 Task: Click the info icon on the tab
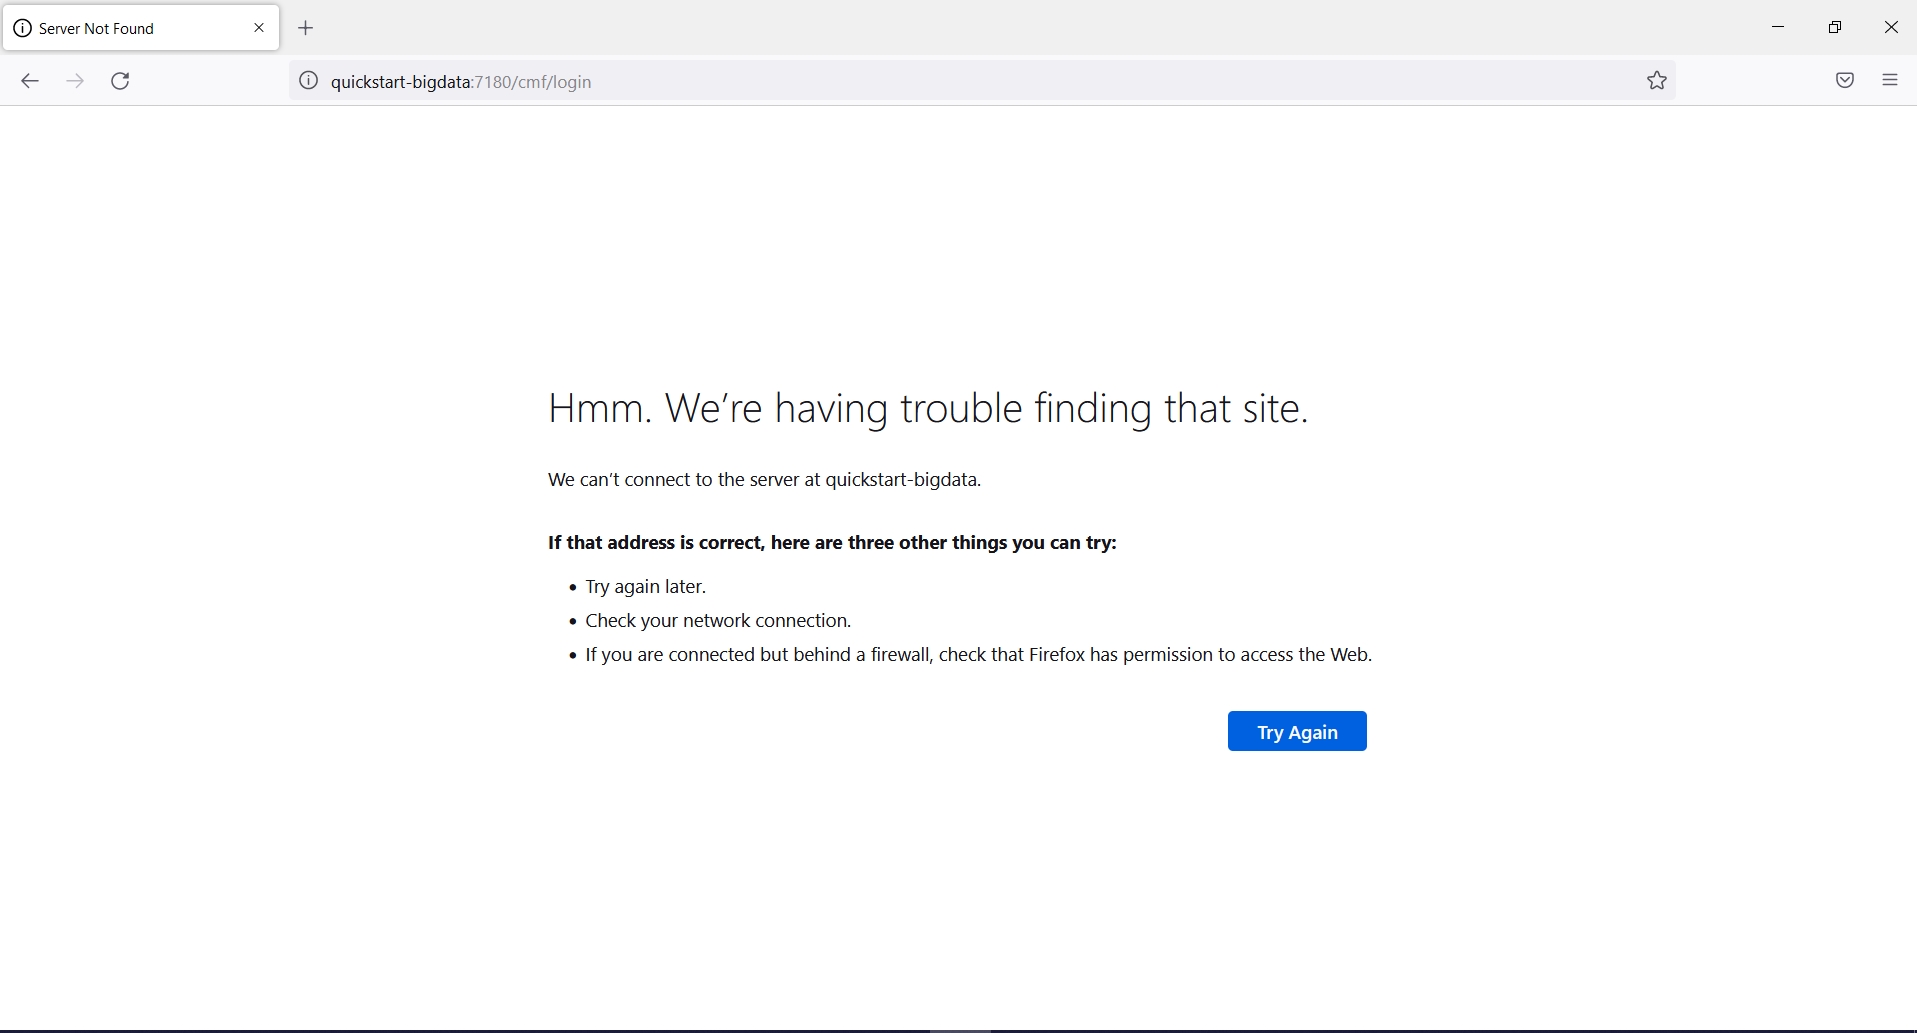pyautogui.click(x=23, y=27)
